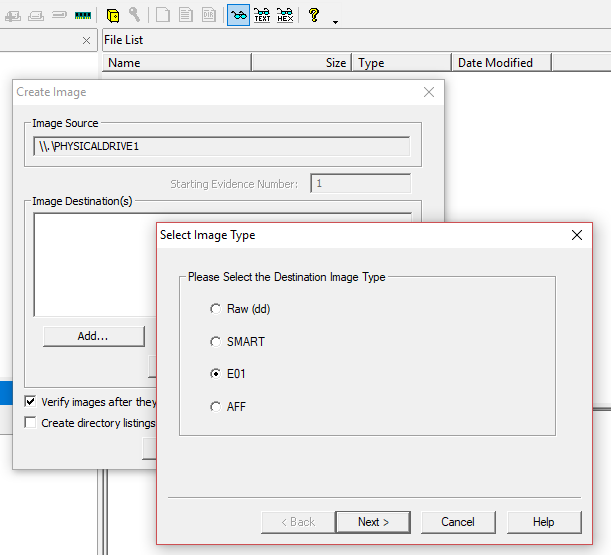The height and width of the screenshot is (555, 611).
Task: Sort file list by Date Modified column
Action: pos(500,62)
